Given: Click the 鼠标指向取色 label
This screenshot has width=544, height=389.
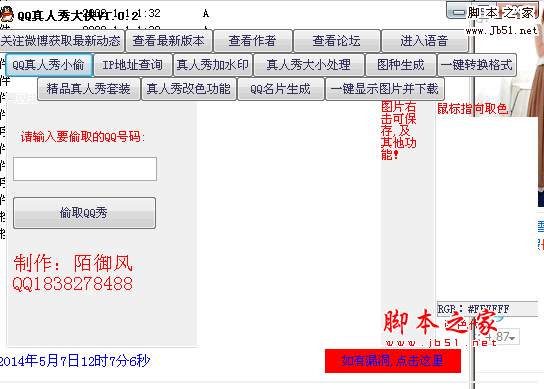Looking at the screenshot, I should tap(473, 109).
